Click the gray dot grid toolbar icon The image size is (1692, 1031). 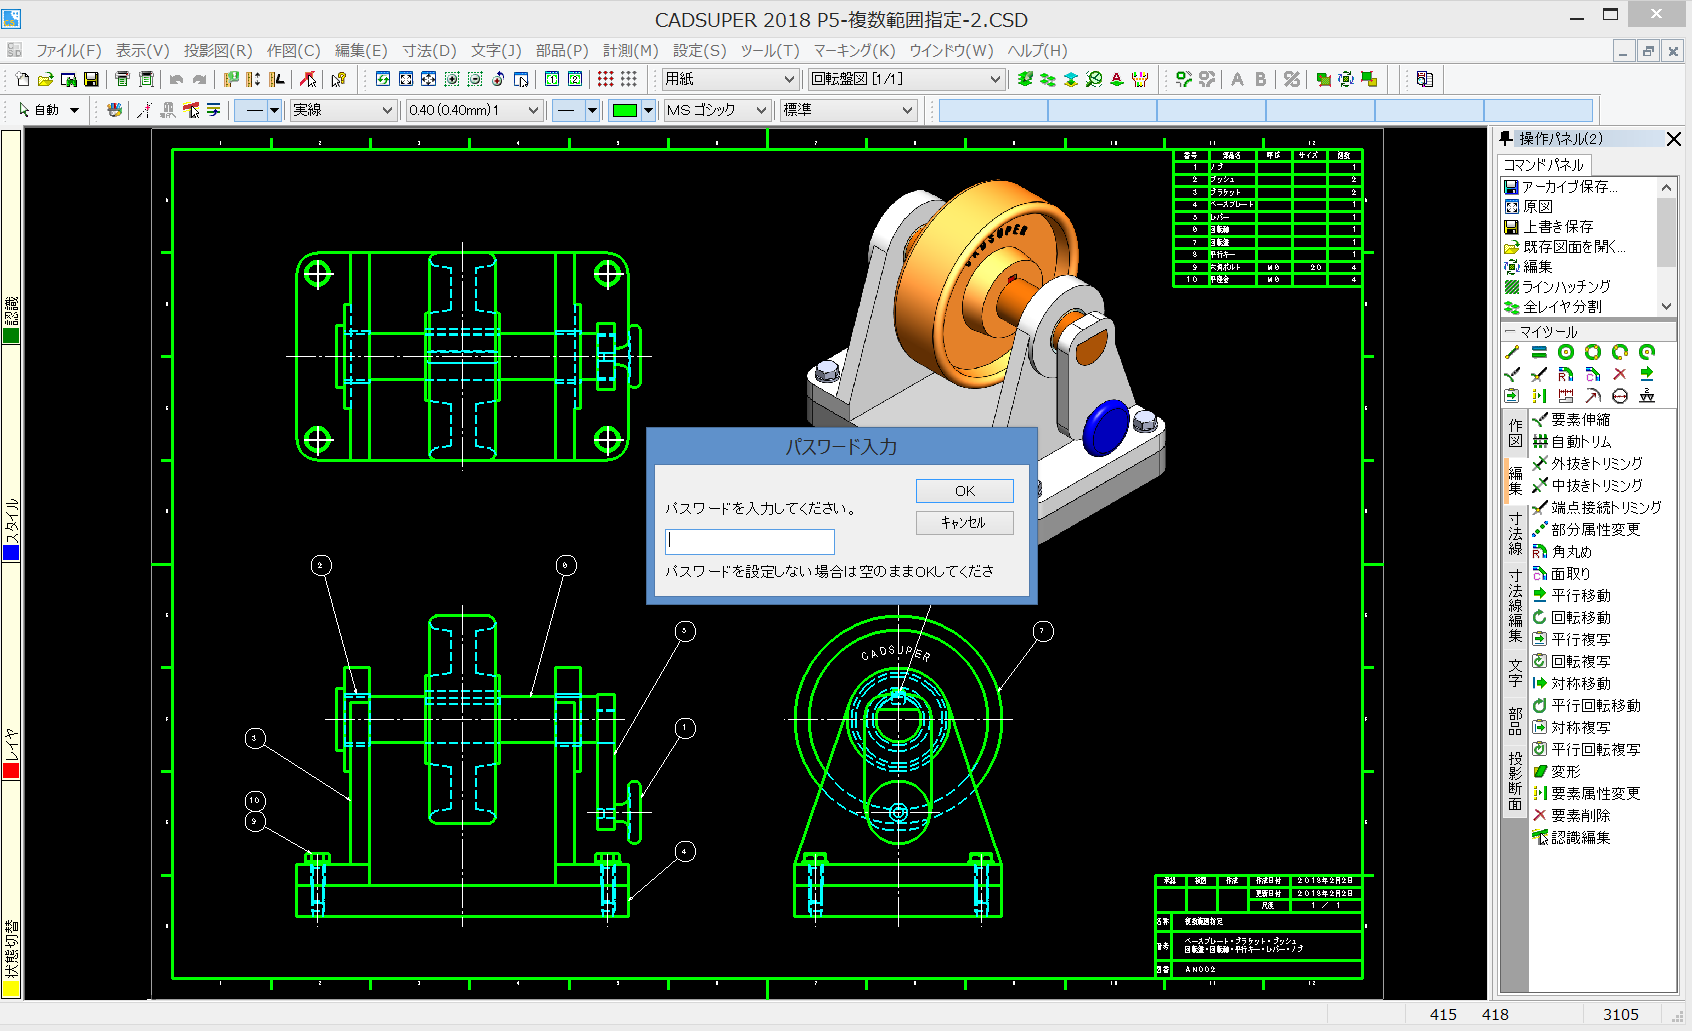point(629,79)
